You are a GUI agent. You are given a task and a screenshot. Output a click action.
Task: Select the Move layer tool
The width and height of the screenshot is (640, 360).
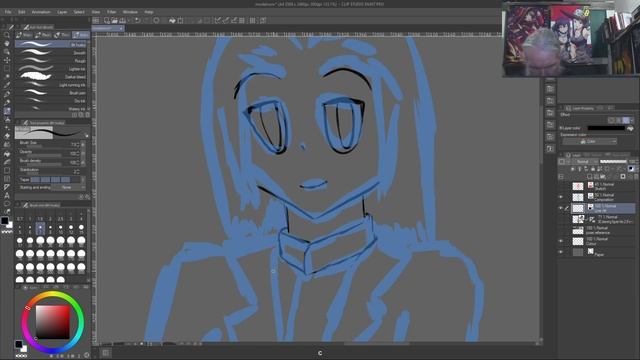(7, 60)
